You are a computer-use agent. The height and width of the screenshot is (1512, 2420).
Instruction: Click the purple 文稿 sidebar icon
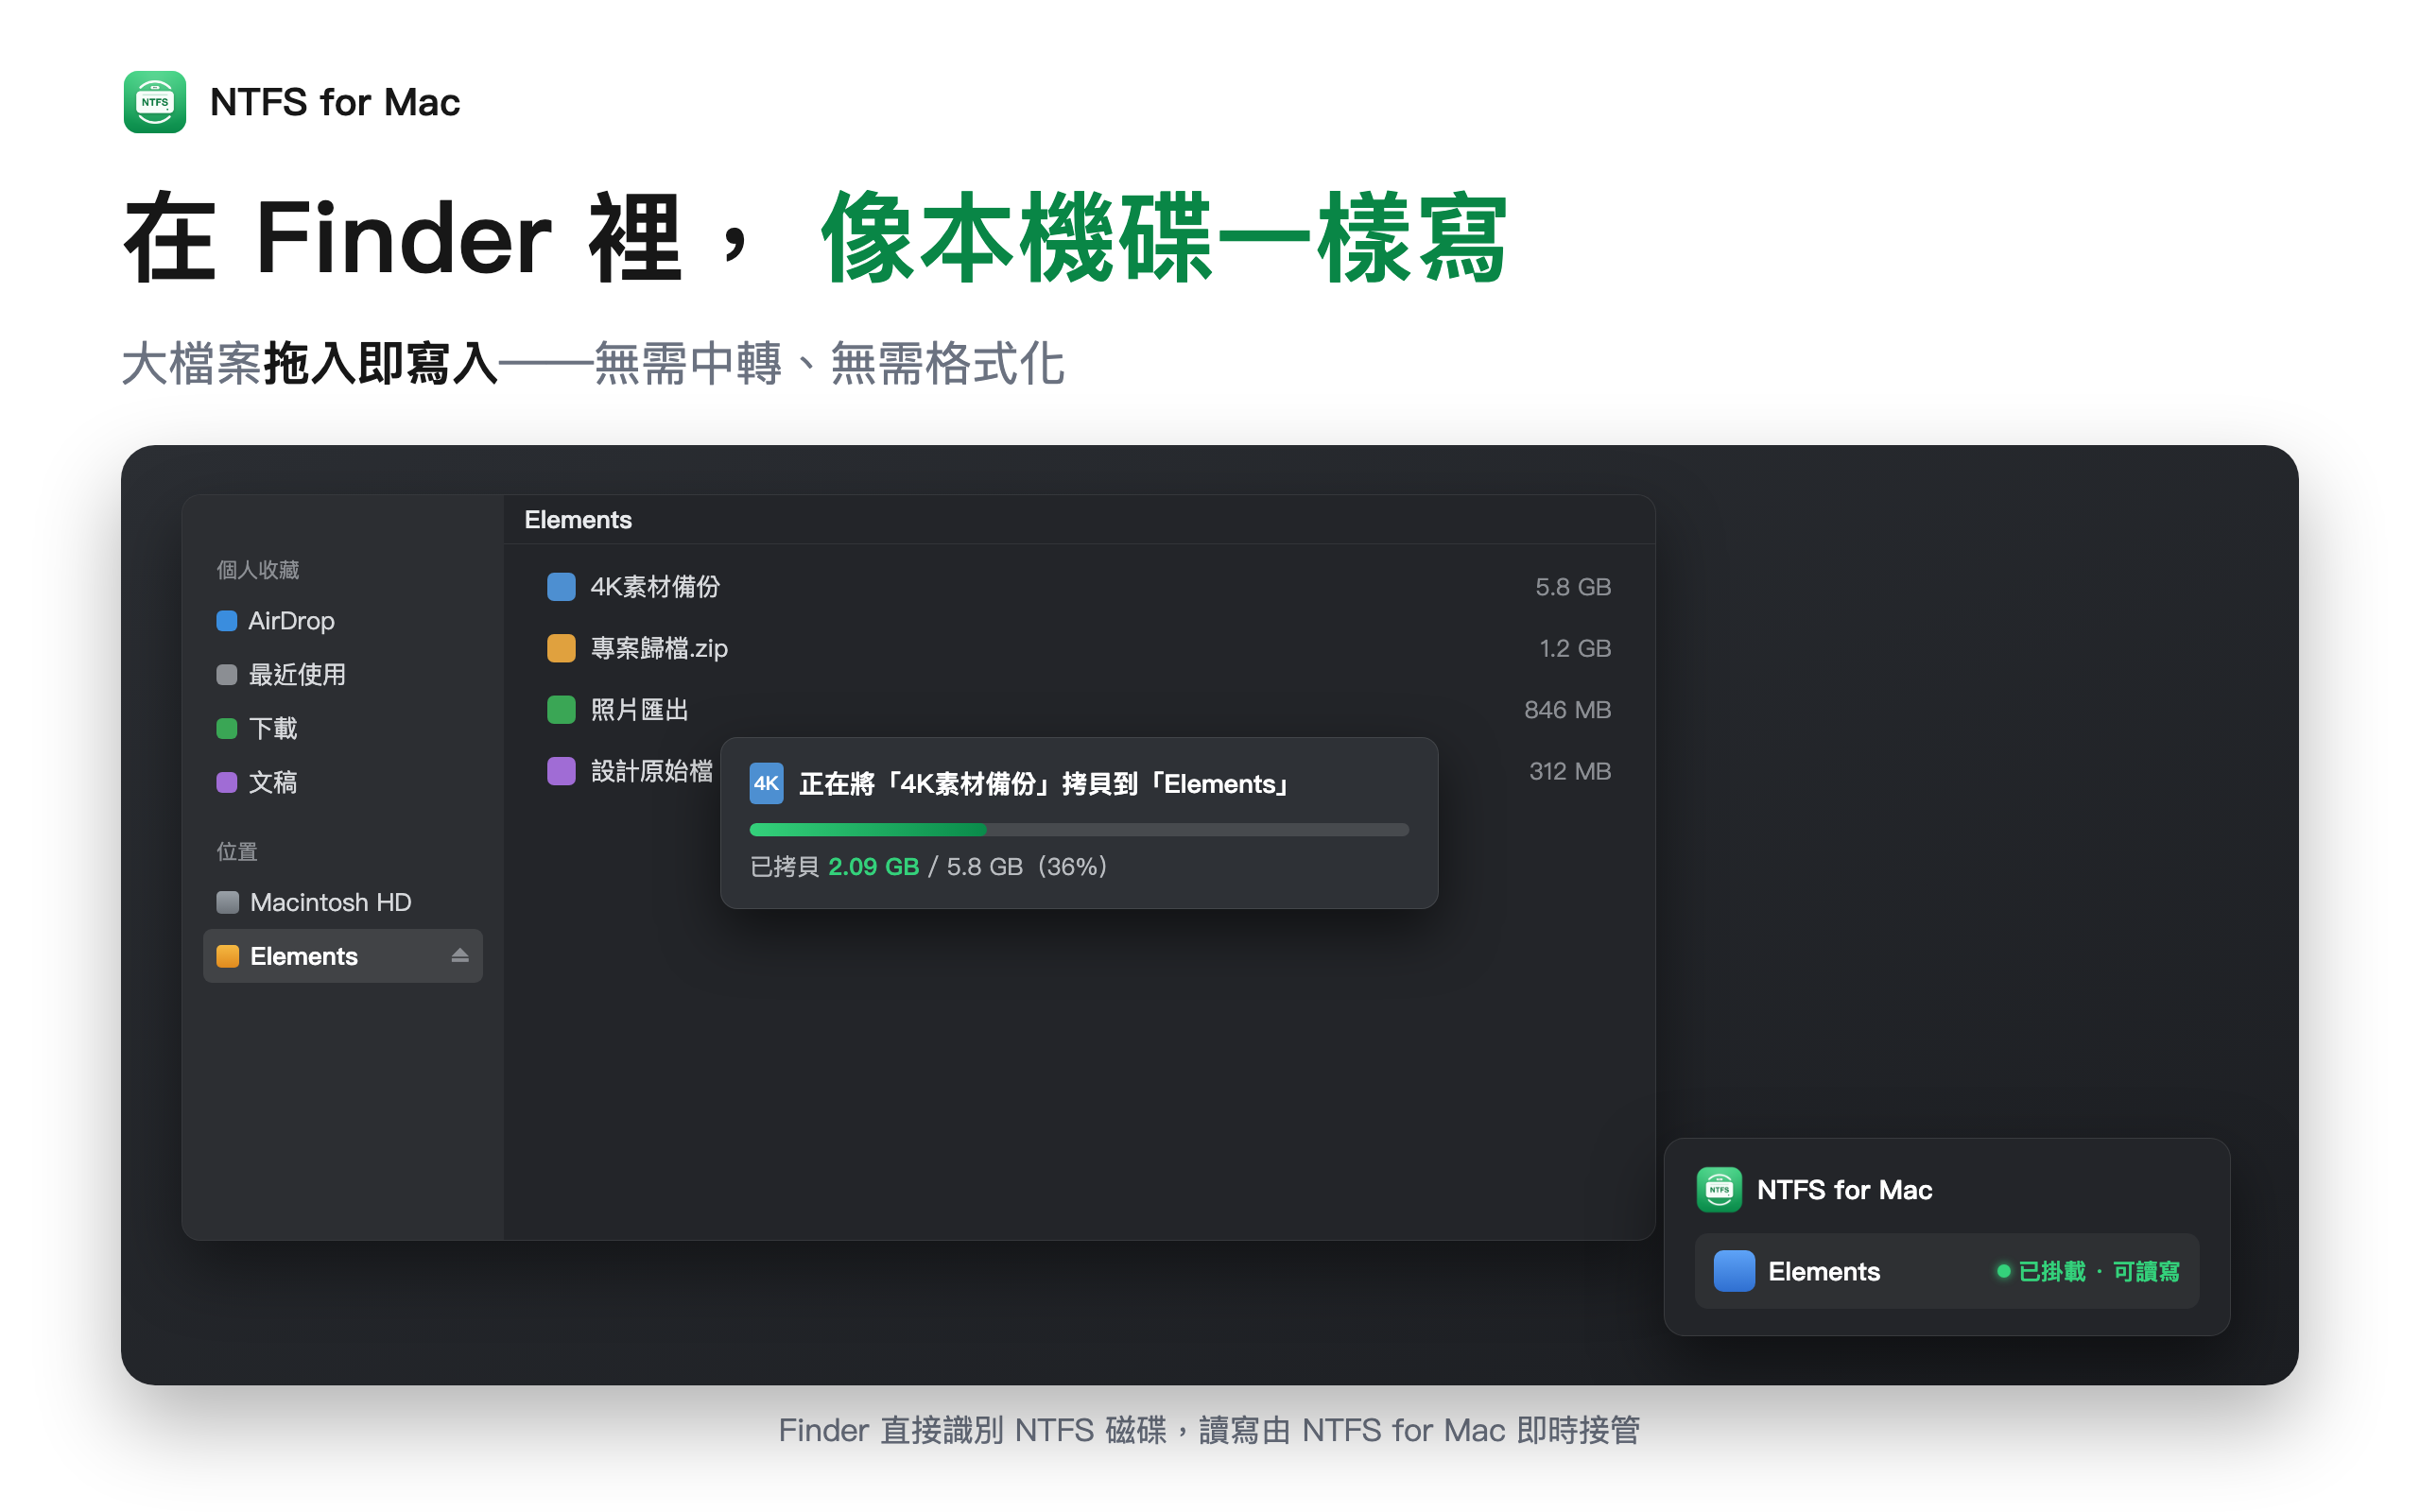227,783
